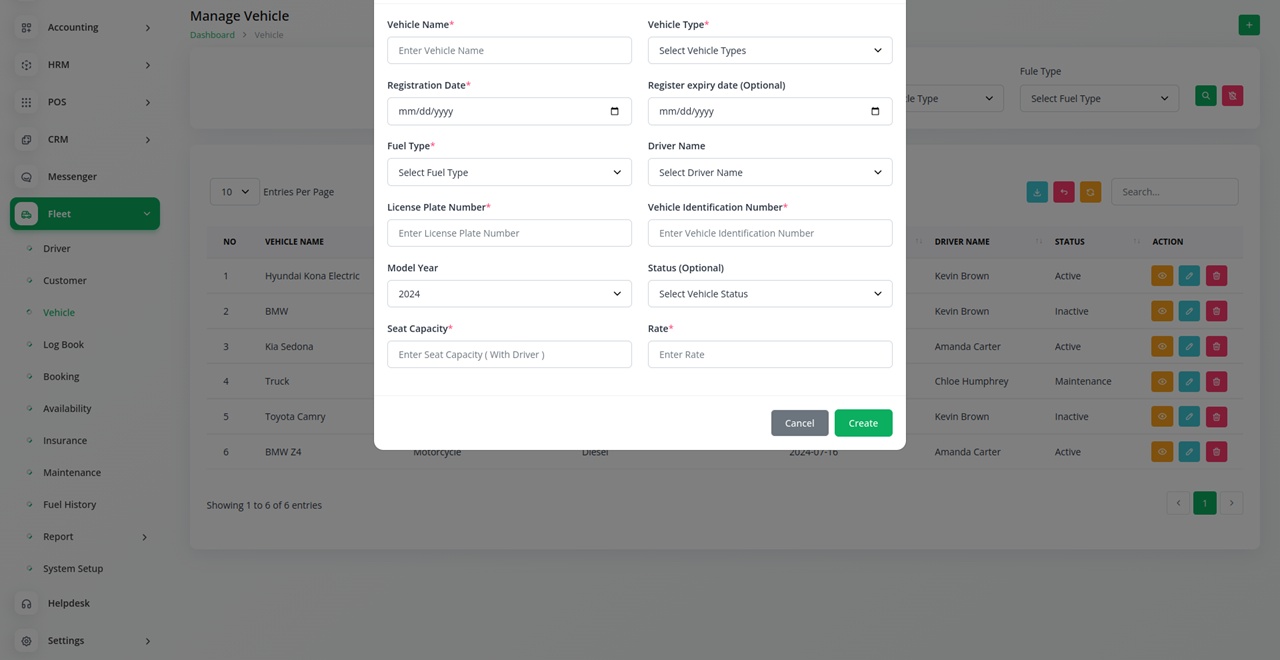Open the Select Vehicle Status dropdown
The height and width of the screenshot is (660, 1280).
pyautogui.click(x=770, y=294)
